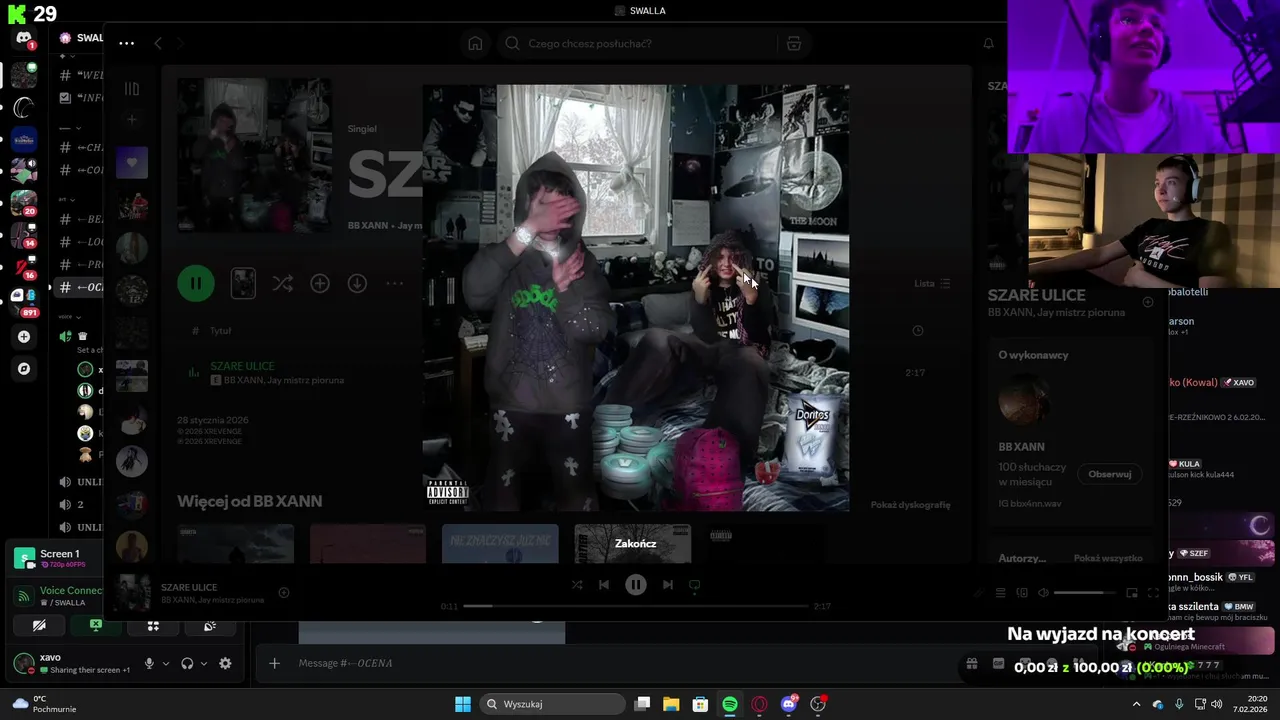1280x720 pixels.
Task: Click Pokaż wszystko beside Autorzy
Action: pos(1108,558)
